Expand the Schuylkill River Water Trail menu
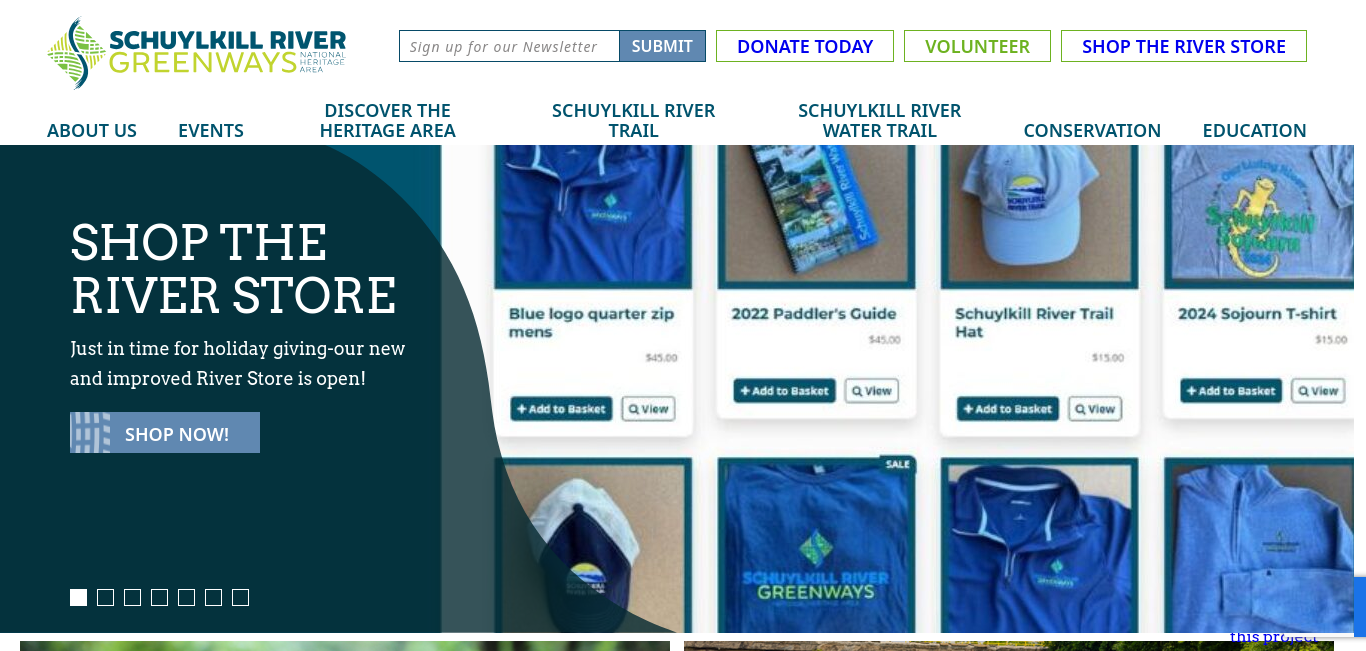This screenshot has width=1366, height=651. (880, 120)
